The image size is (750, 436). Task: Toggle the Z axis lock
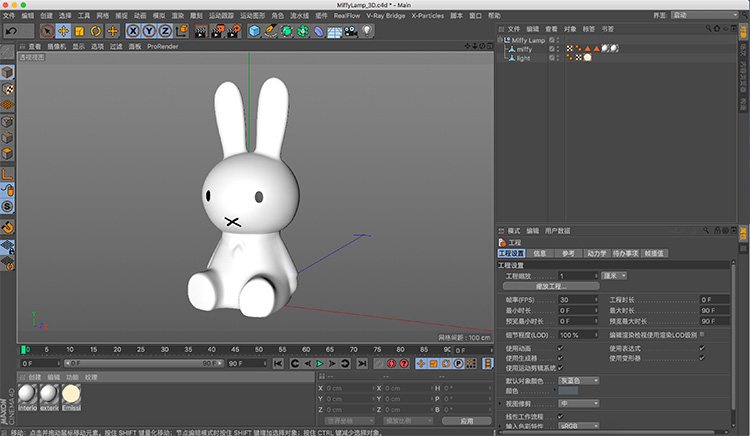pyautogui.click(x=165, y=31)
